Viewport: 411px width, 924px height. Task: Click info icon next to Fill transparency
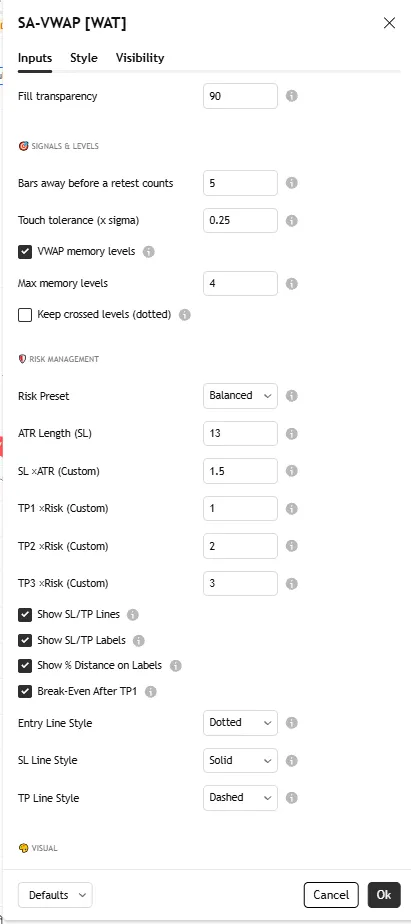291,96
